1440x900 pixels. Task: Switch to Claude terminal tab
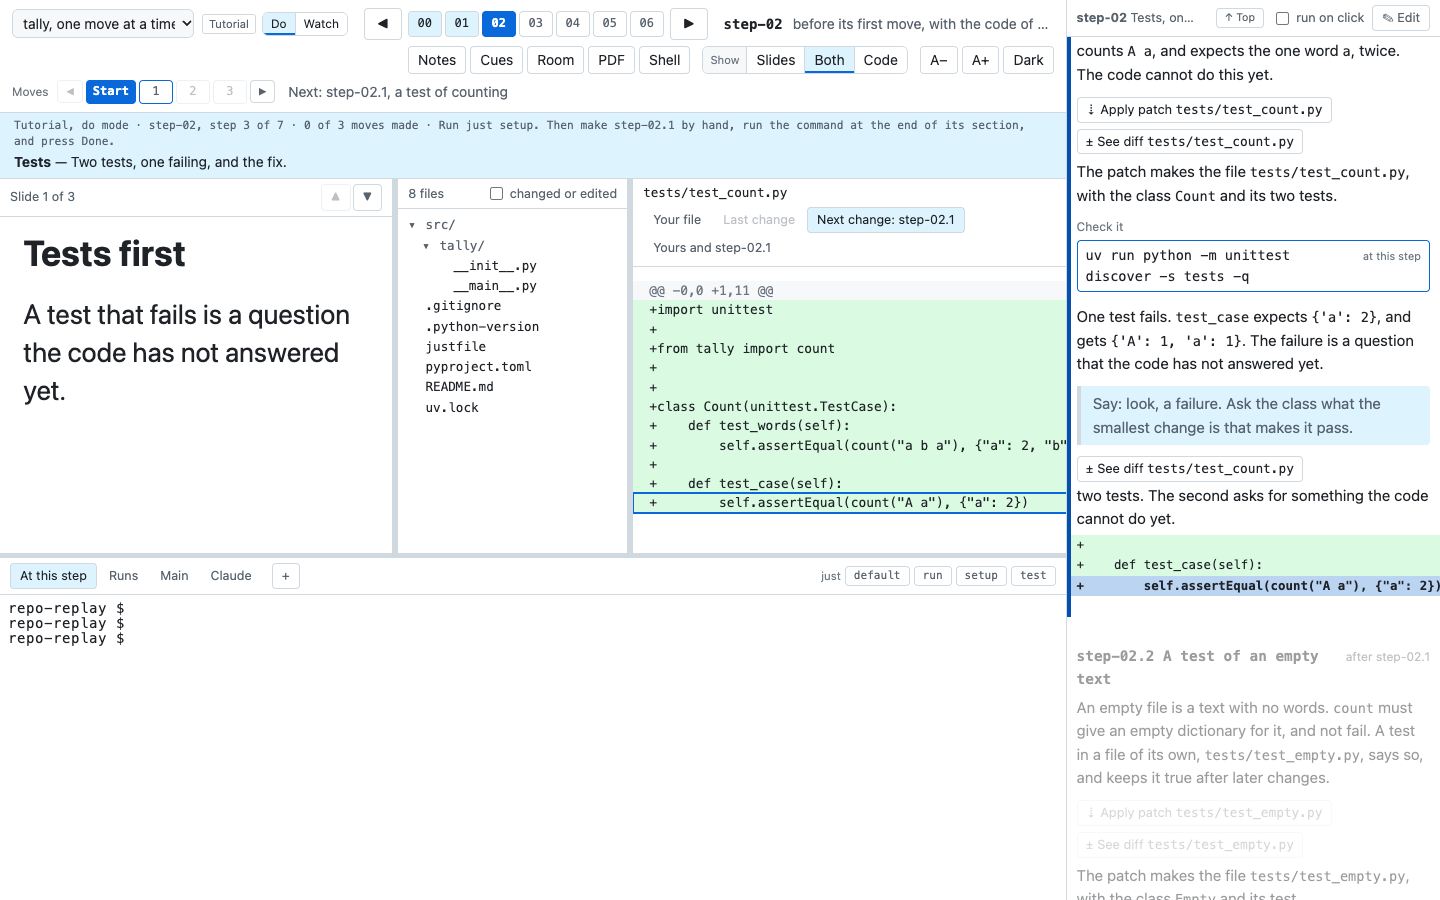click(231, 576)
